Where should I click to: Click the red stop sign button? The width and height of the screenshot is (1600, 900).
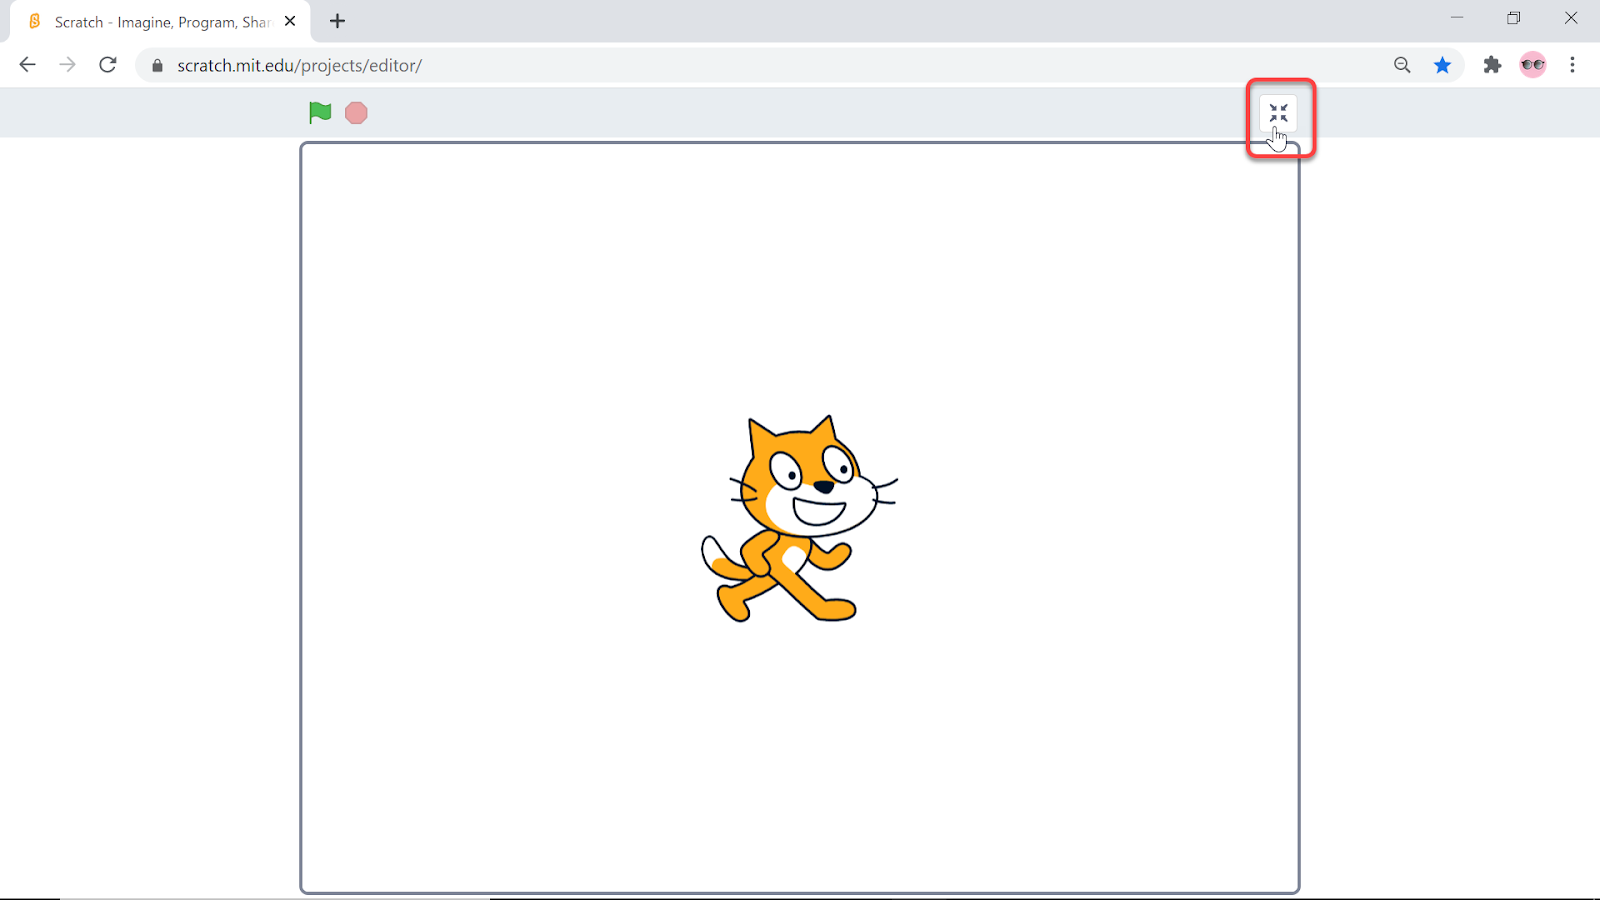pos(356,113)
